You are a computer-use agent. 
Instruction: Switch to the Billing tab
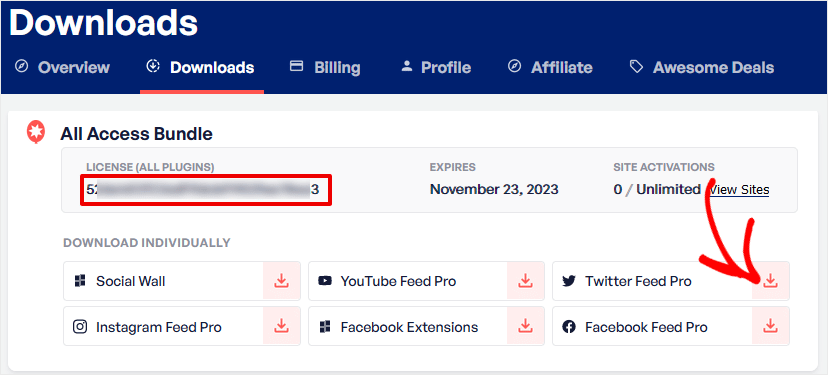[x=325, y=68]
